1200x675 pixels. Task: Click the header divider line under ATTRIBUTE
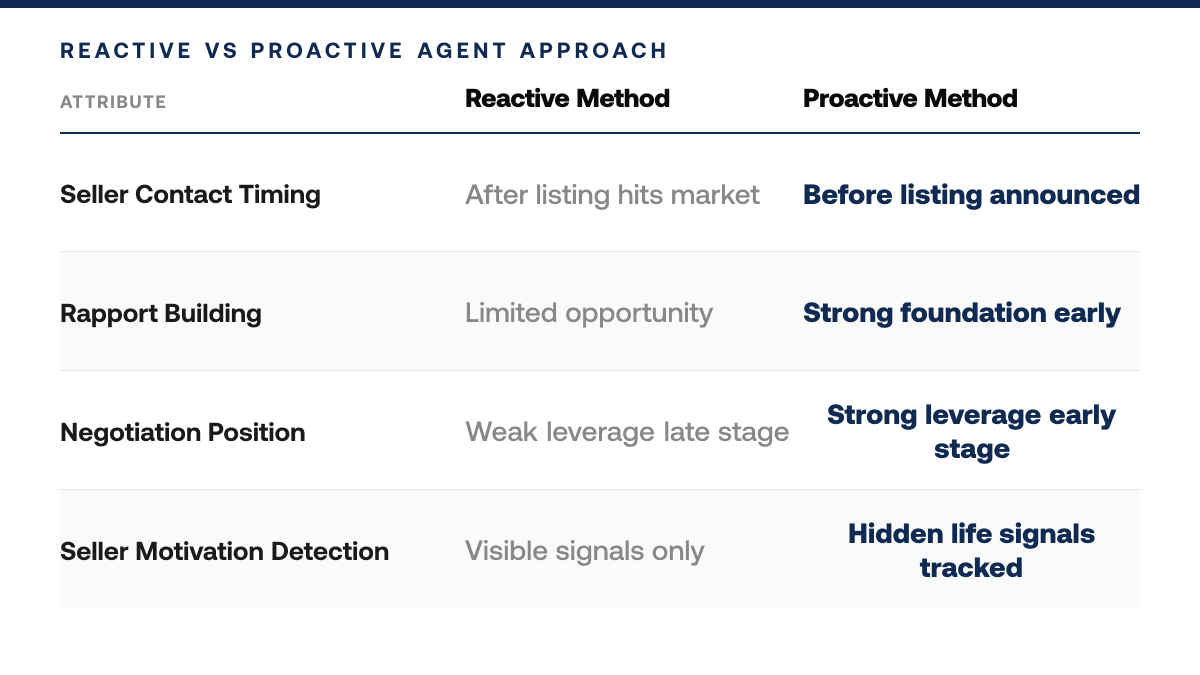(600, 133)
